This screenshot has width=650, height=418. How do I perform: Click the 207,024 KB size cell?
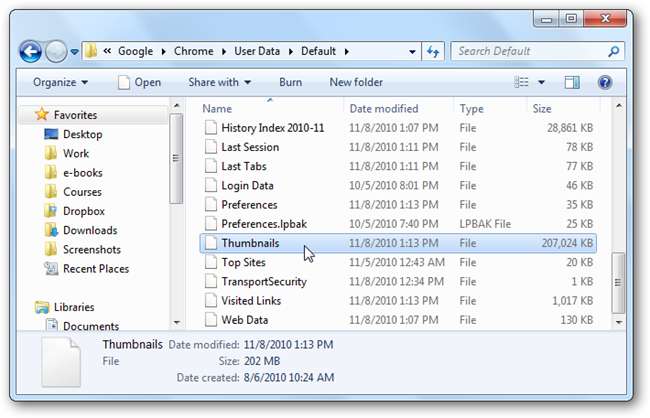[x=567, y=243]
